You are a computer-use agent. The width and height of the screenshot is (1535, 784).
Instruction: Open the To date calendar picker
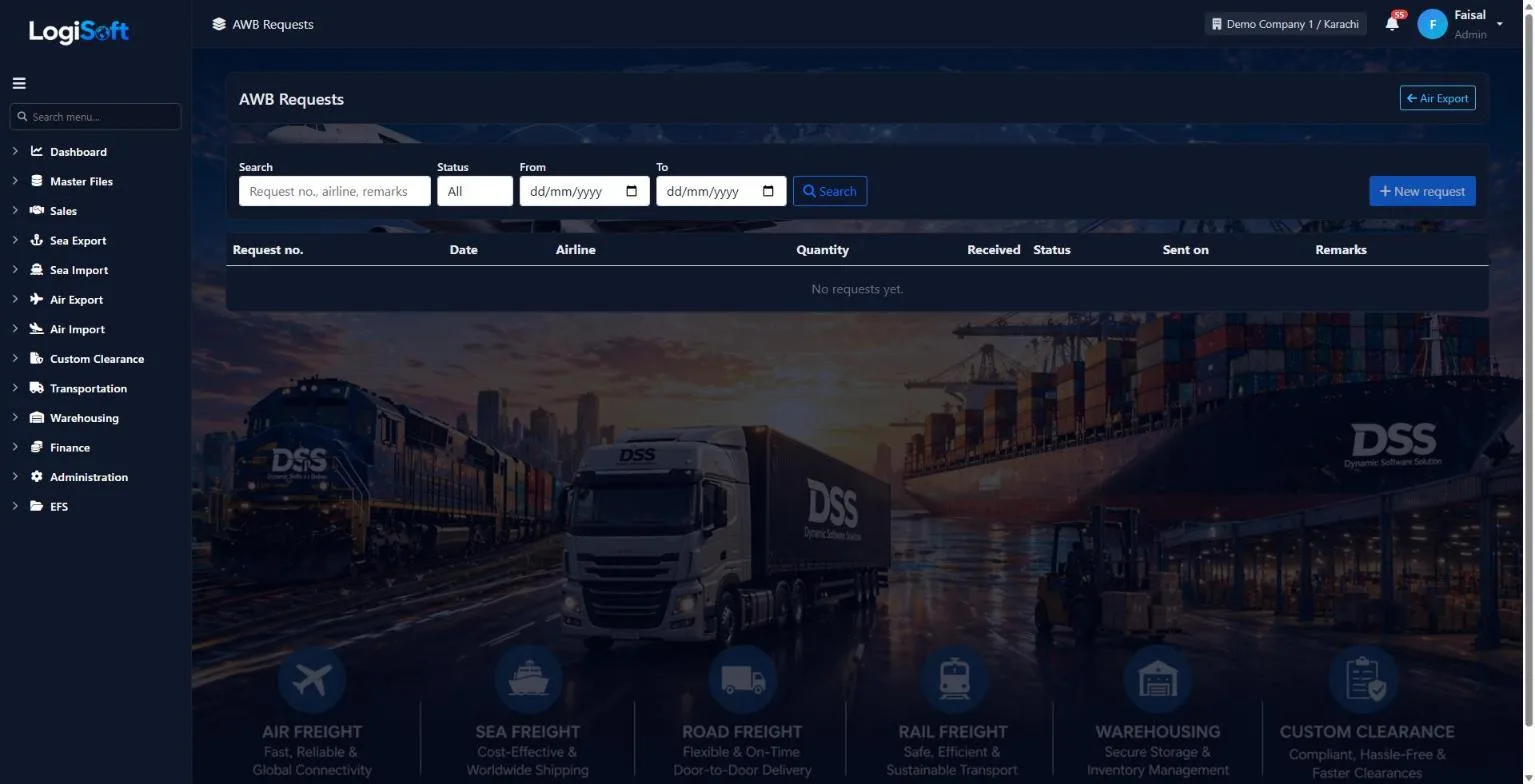click(768, 191)
